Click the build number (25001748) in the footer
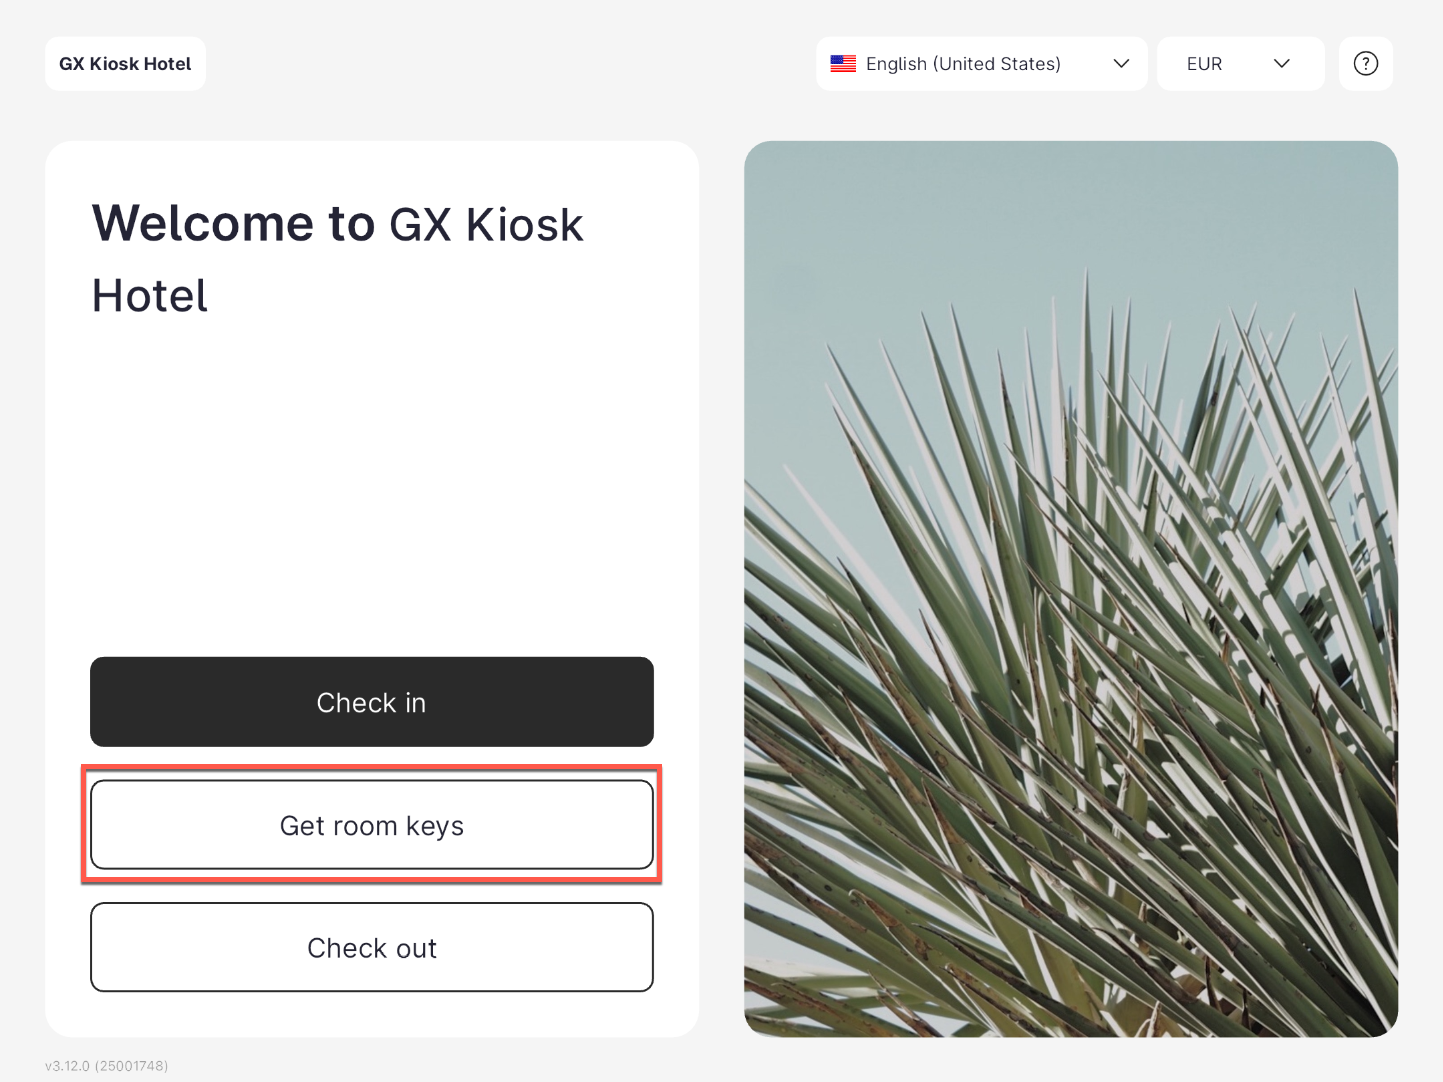This screenshot has height=1082, width=1443. click(x=131, y=1066)
